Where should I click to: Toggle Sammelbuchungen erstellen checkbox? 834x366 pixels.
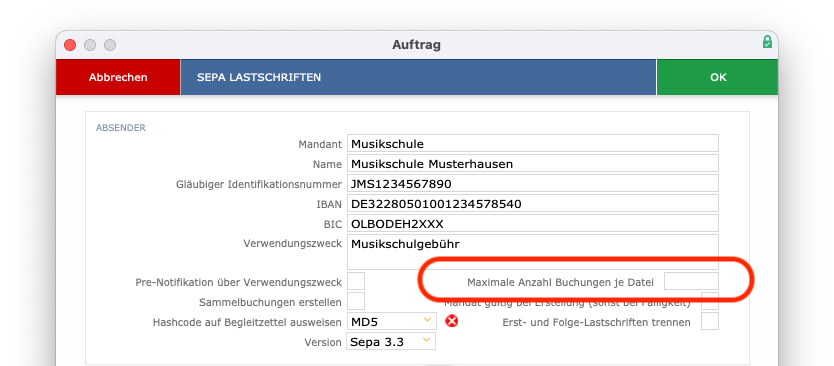point(356,301)
